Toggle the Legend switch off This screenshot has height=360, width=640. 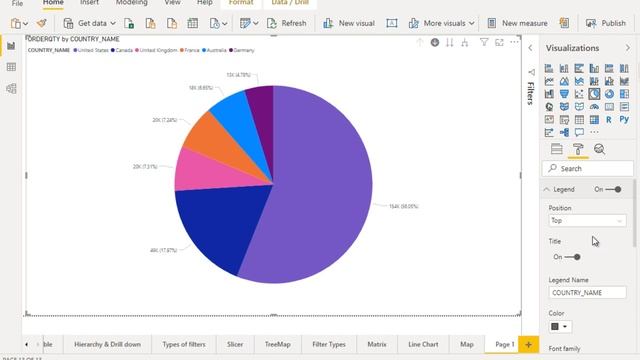point(613,189)
